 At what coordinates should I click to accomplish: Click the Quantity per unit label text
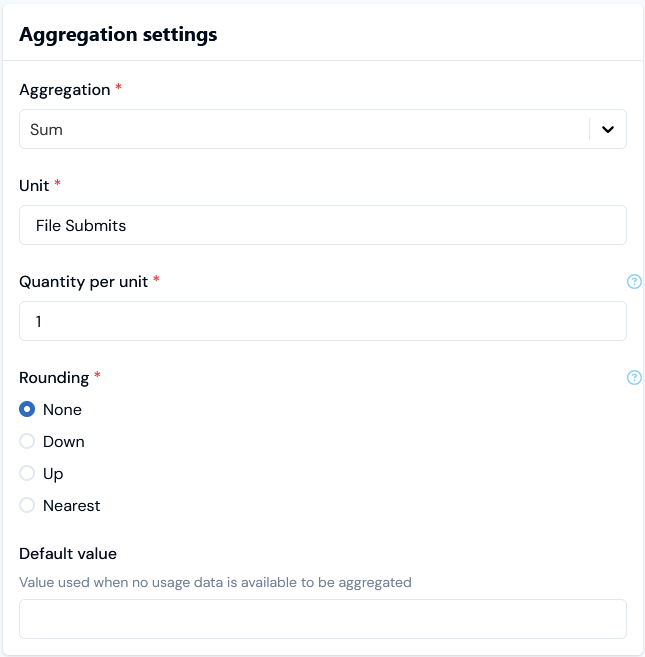point(83,282)
